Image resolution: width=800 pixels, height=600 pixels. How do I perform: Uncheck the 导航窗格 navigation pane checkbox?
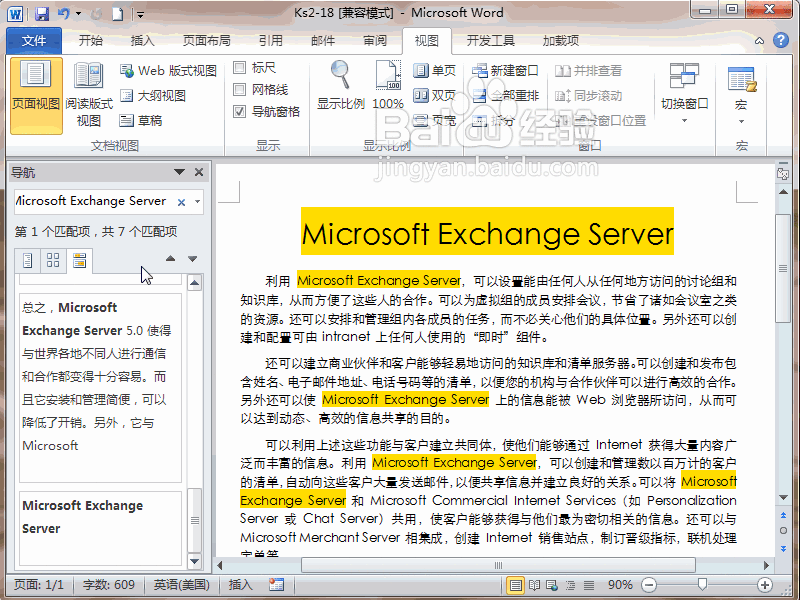point(239,112)
